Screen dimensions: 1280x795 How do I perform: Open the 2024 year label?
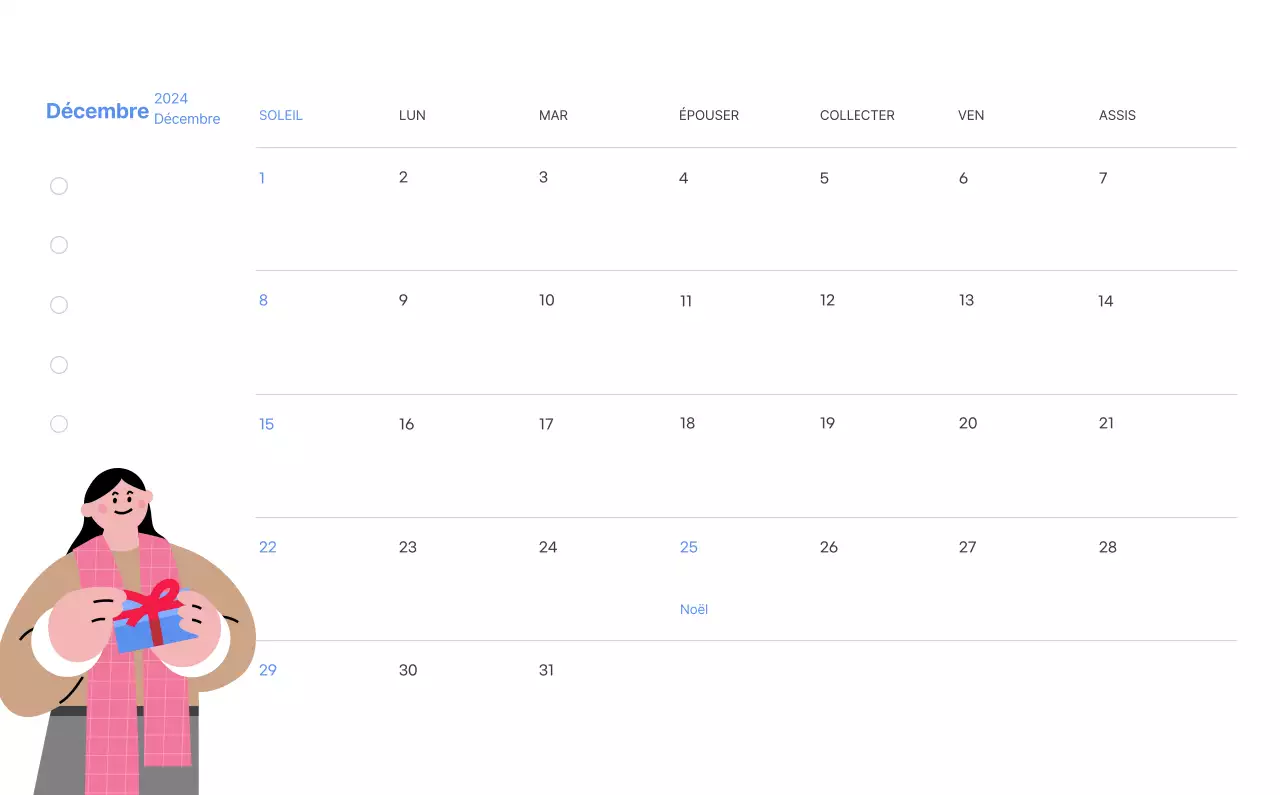coord(171,98)
